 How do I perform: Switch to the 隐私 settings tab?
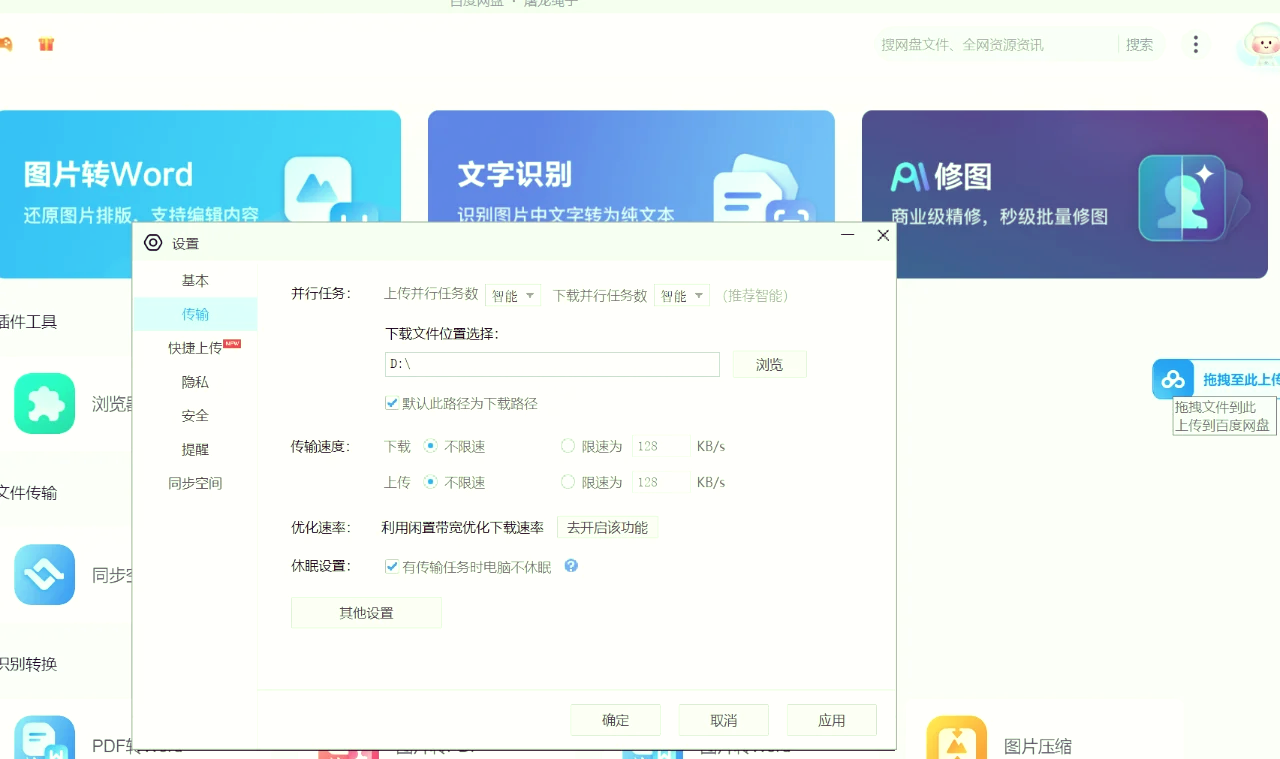[x=195, y=381]
